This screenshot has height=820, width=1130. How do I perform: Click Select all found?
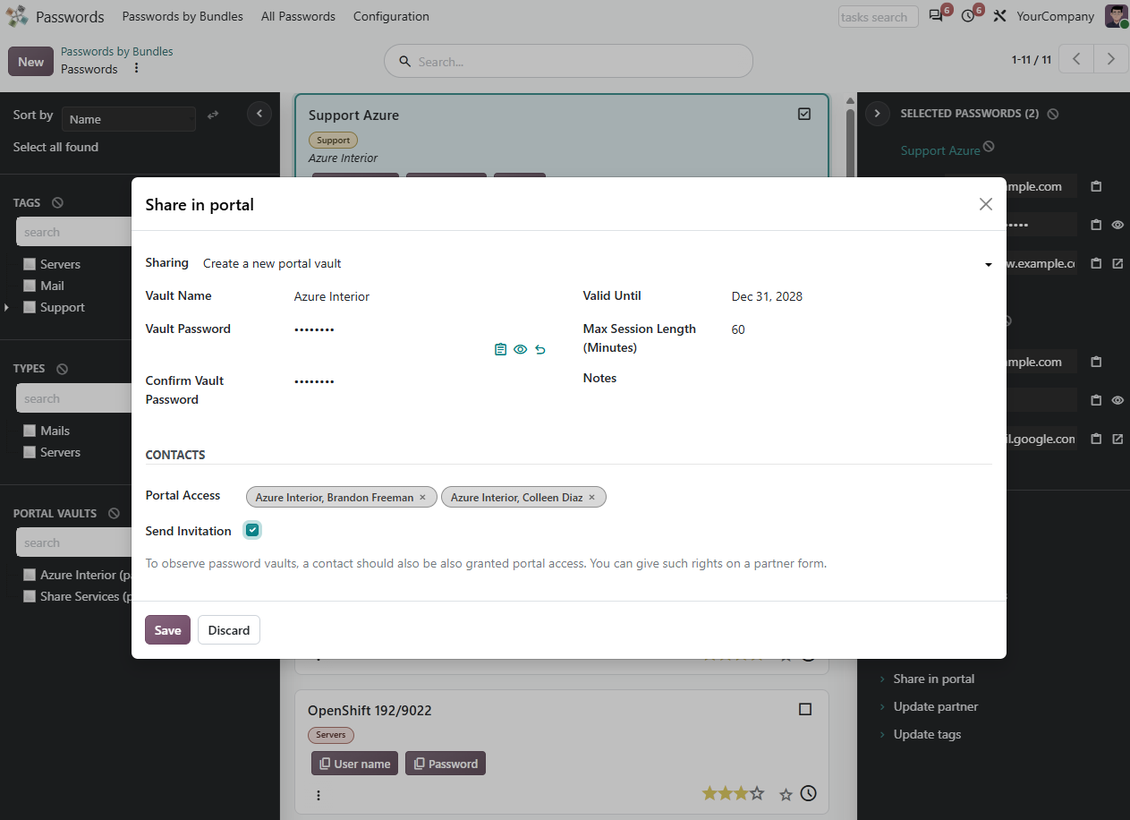click(55, 147)
